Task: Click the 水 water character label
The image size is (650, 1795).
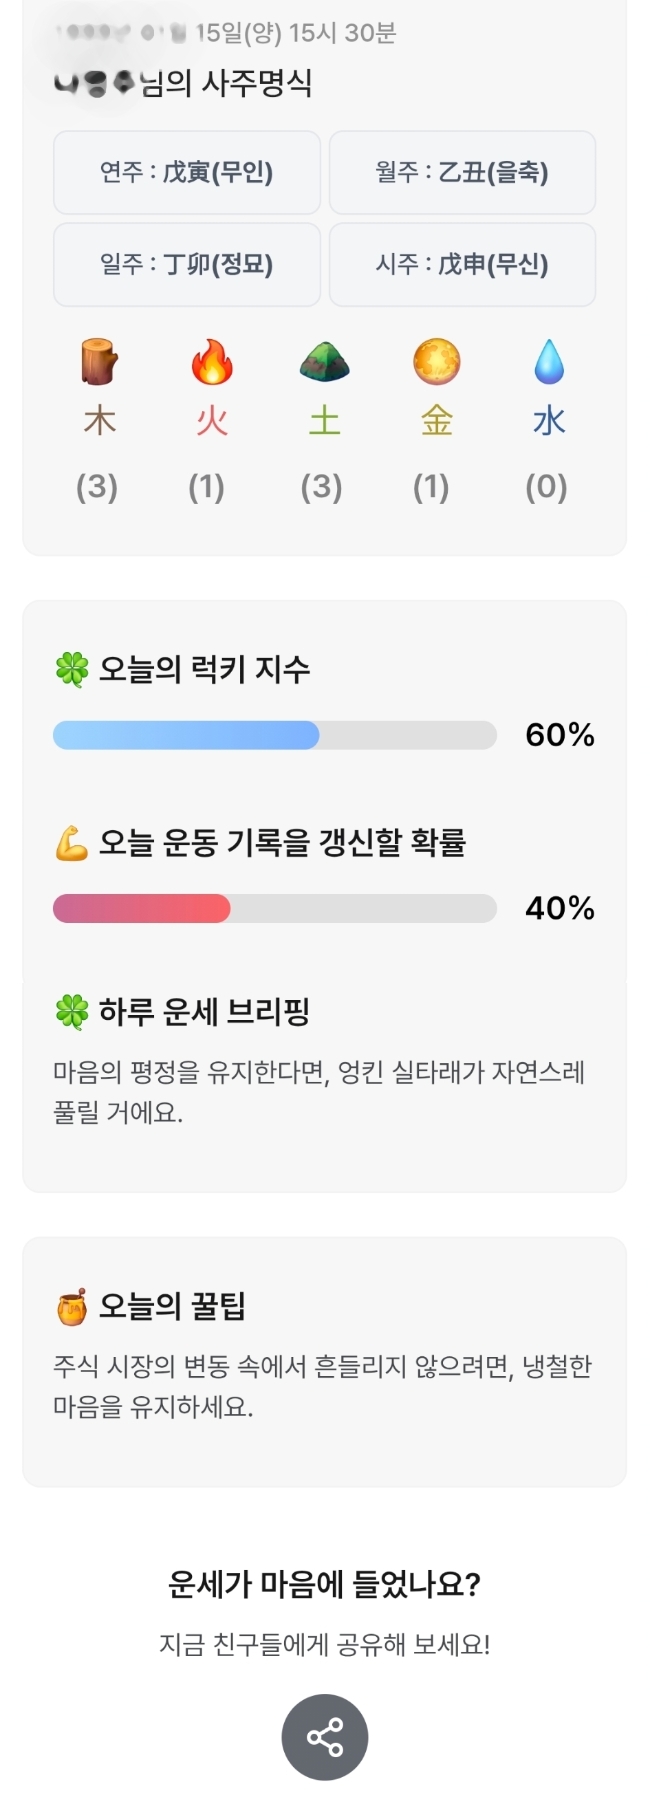Action: [x=549, y=421]
